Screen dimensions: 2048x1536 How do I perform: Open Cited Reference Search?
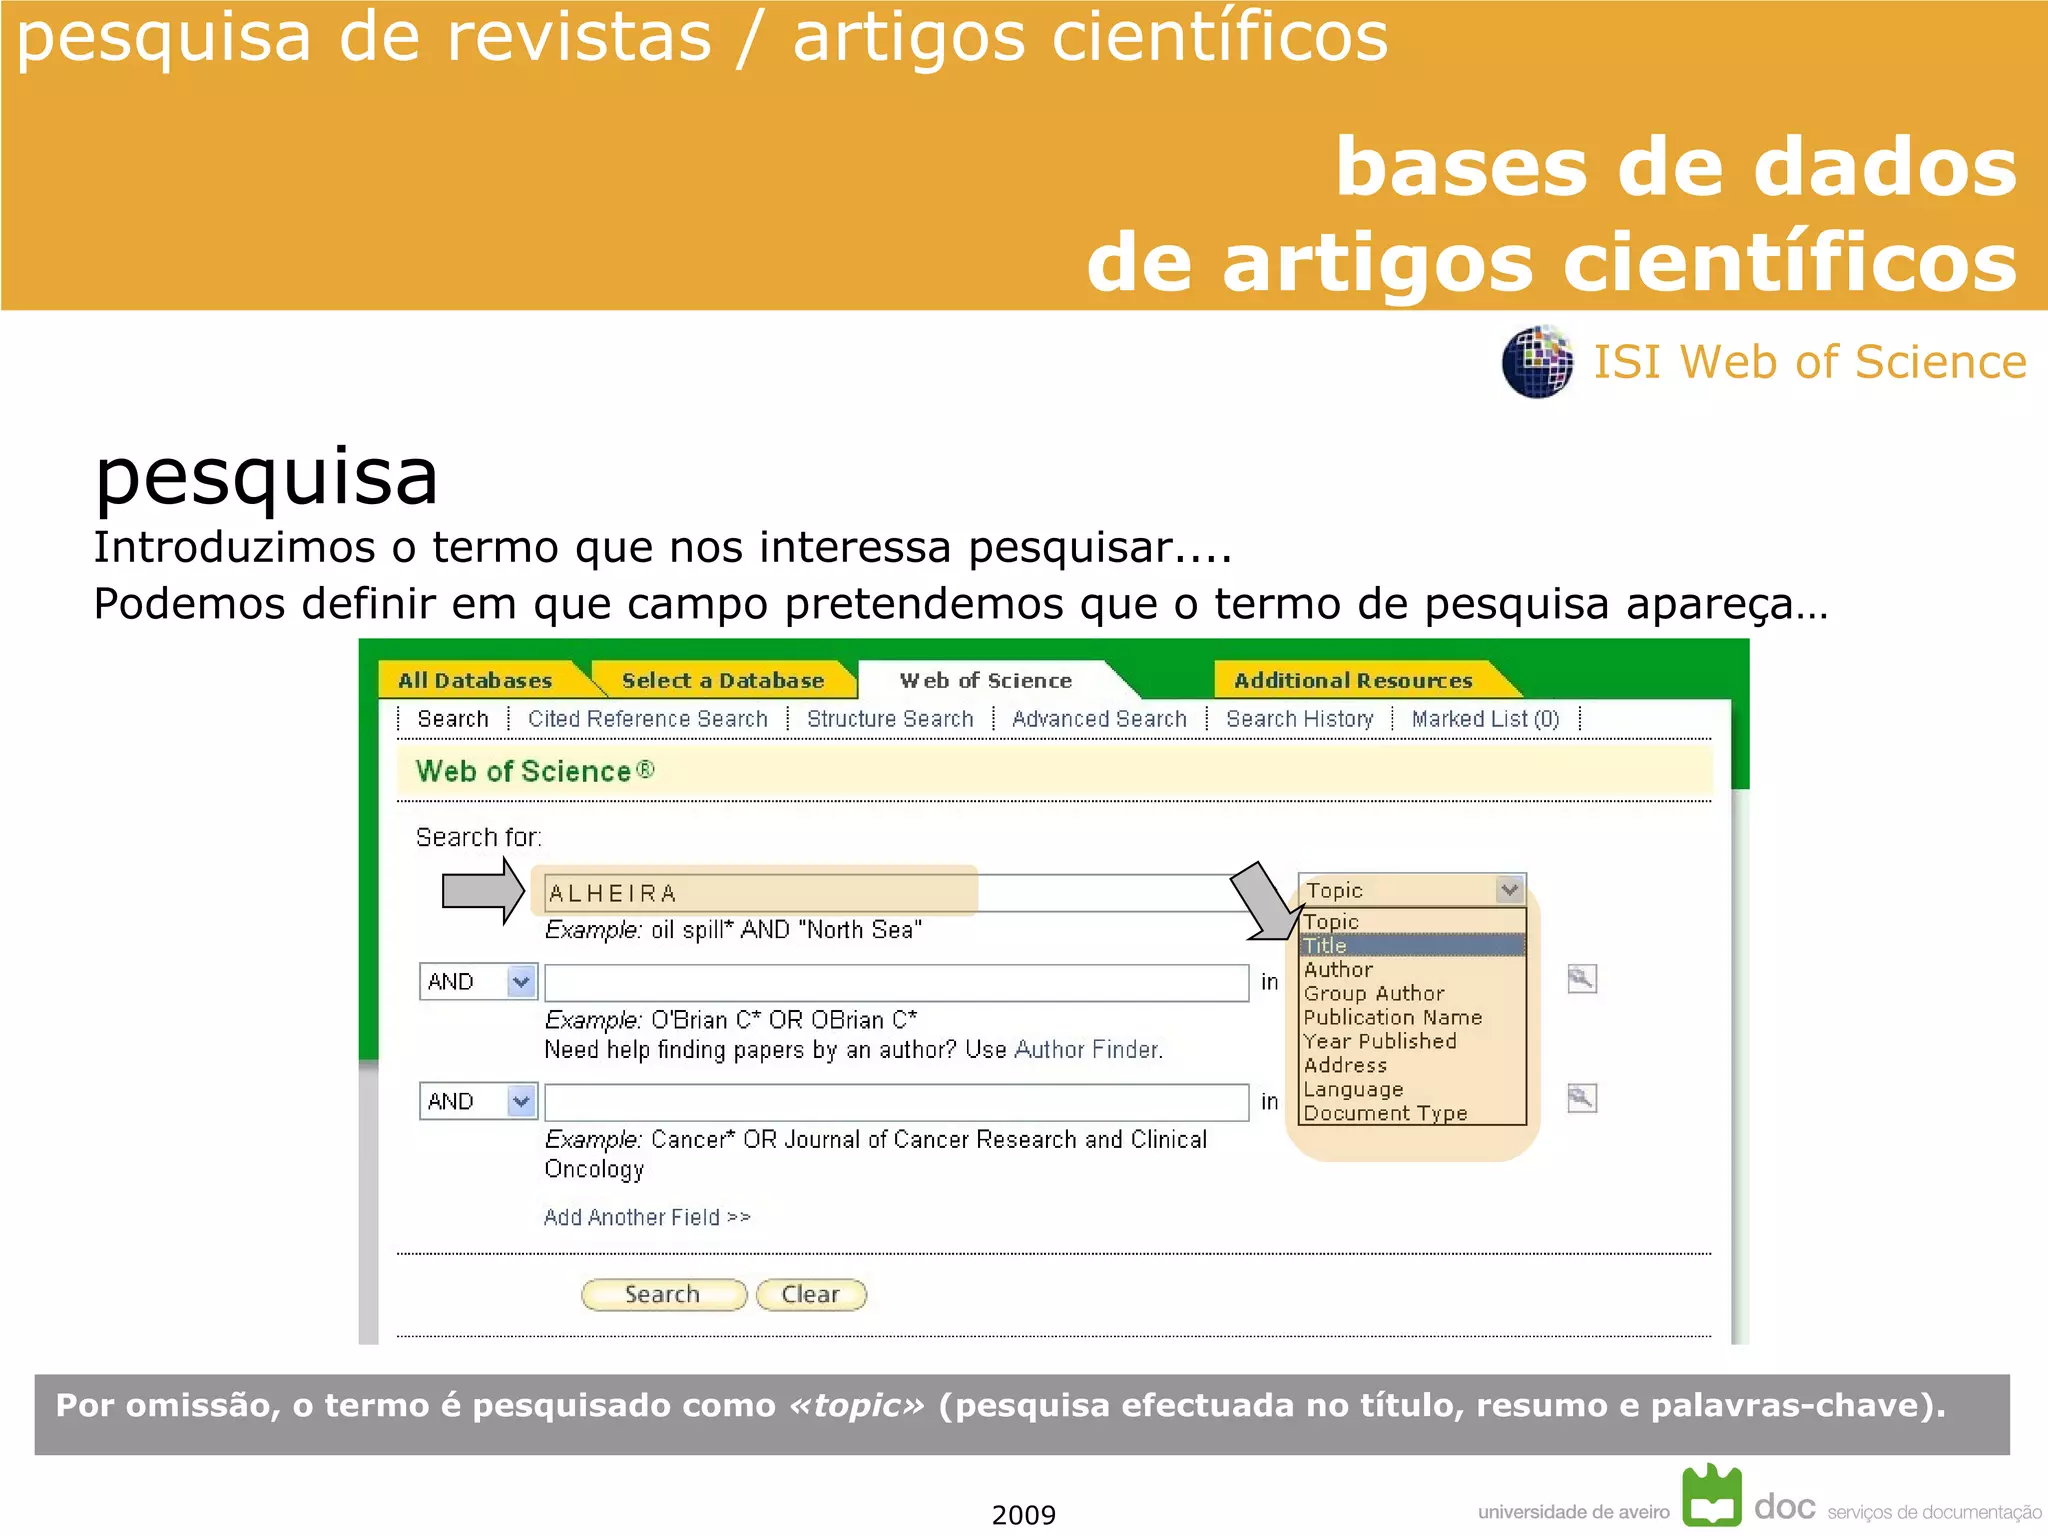pos(648,719)
